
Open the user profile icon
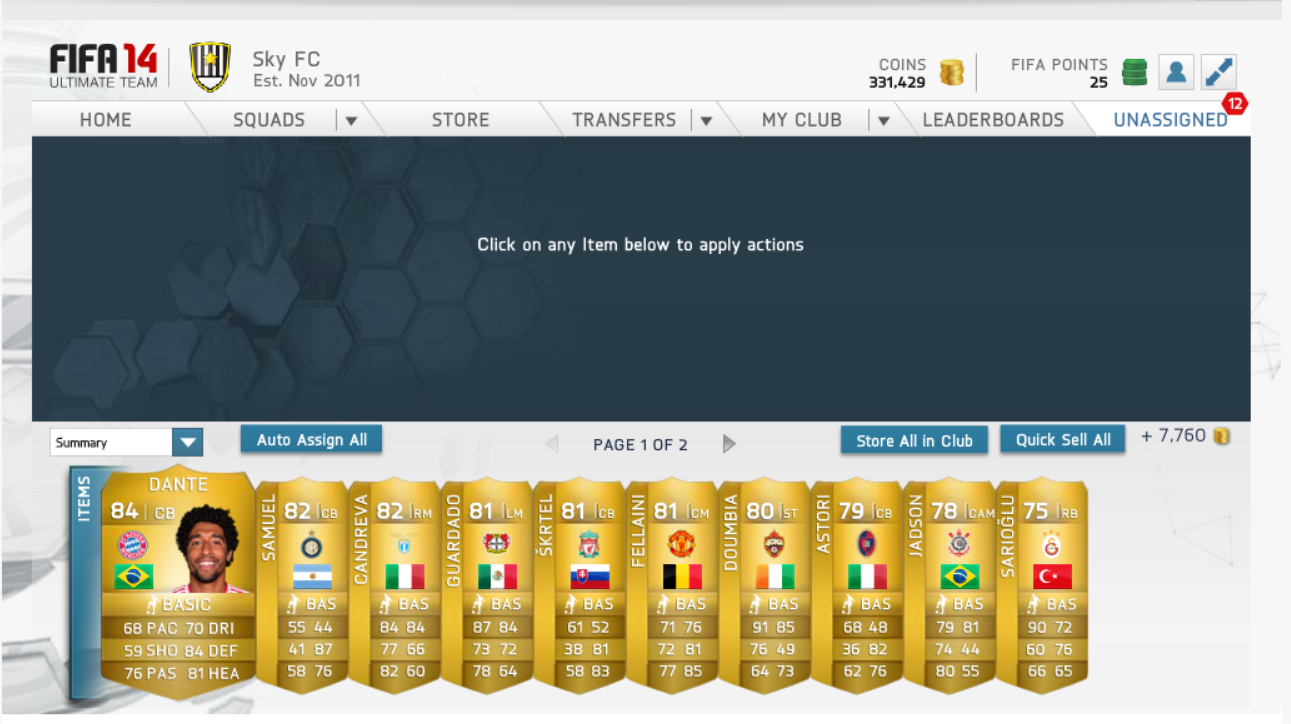(1177, 72)
